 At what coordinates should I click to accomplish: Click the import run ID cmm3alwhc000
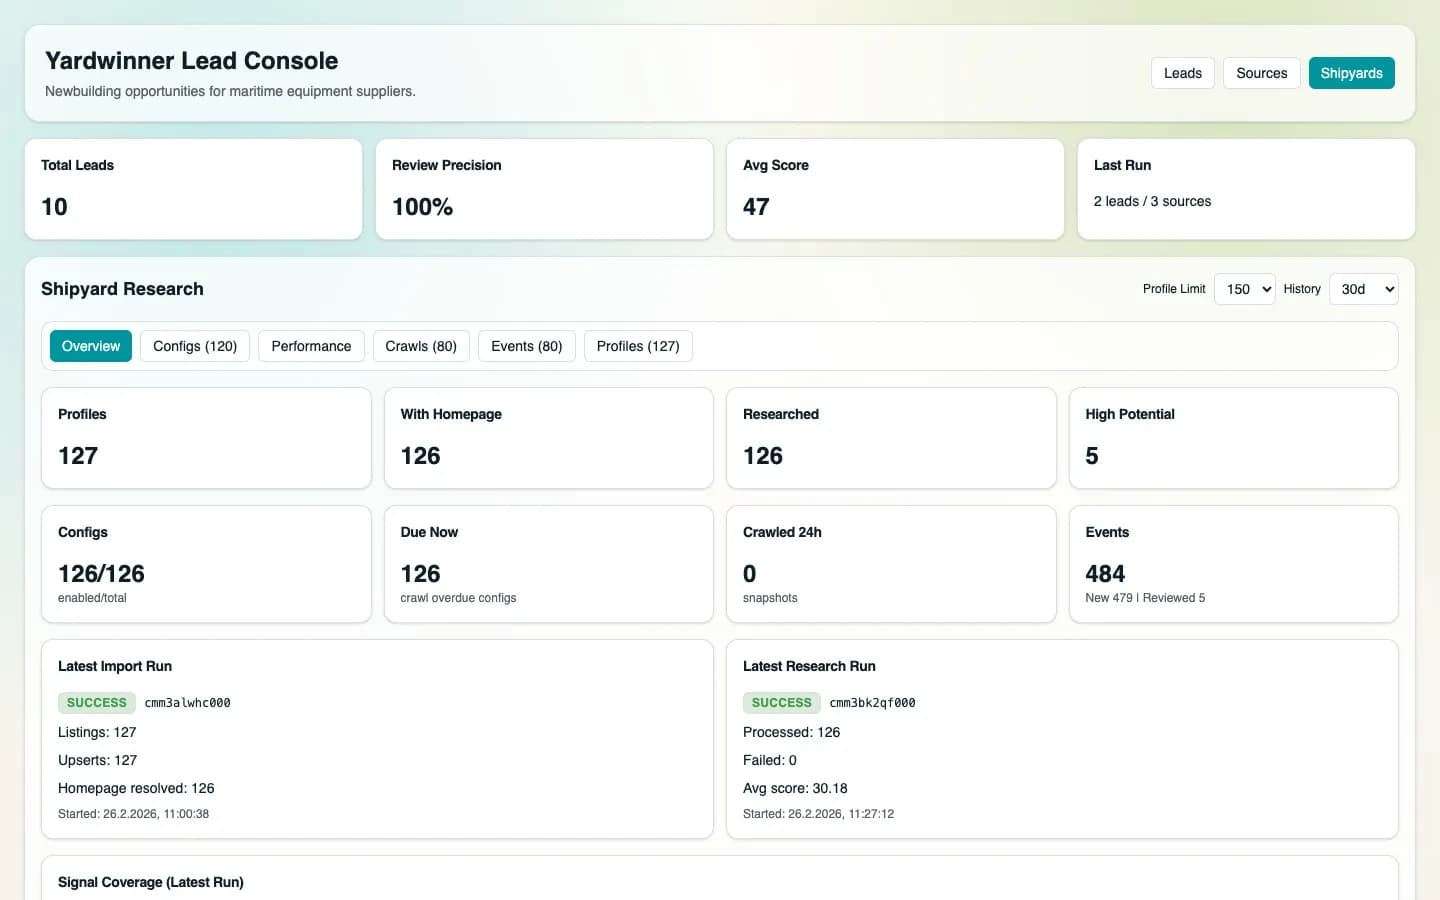pyautogui.click(x=187, y=703)
